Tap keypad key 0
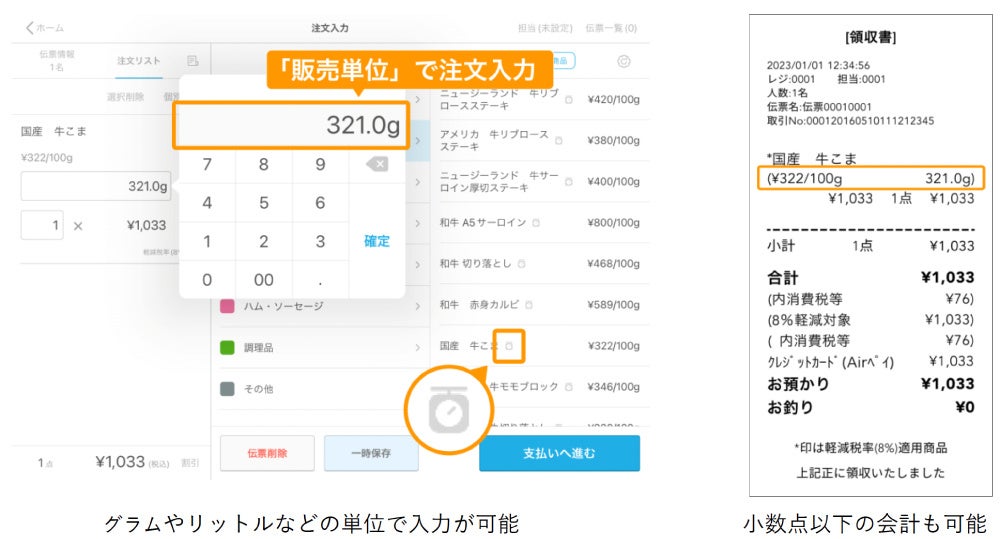This screenshot has width=1000, height=539. [x=207, y=279]
